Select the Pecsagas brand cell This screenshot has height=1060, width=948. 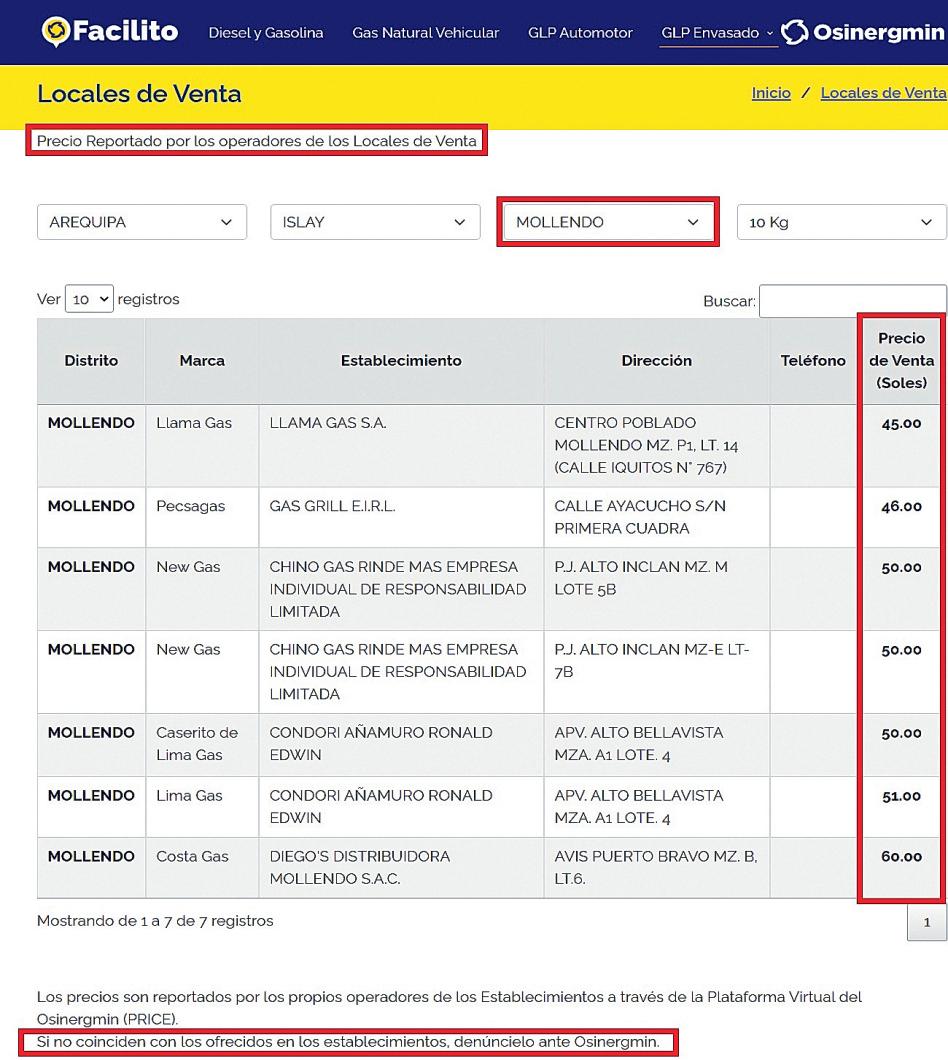click(x=202, y=517)
